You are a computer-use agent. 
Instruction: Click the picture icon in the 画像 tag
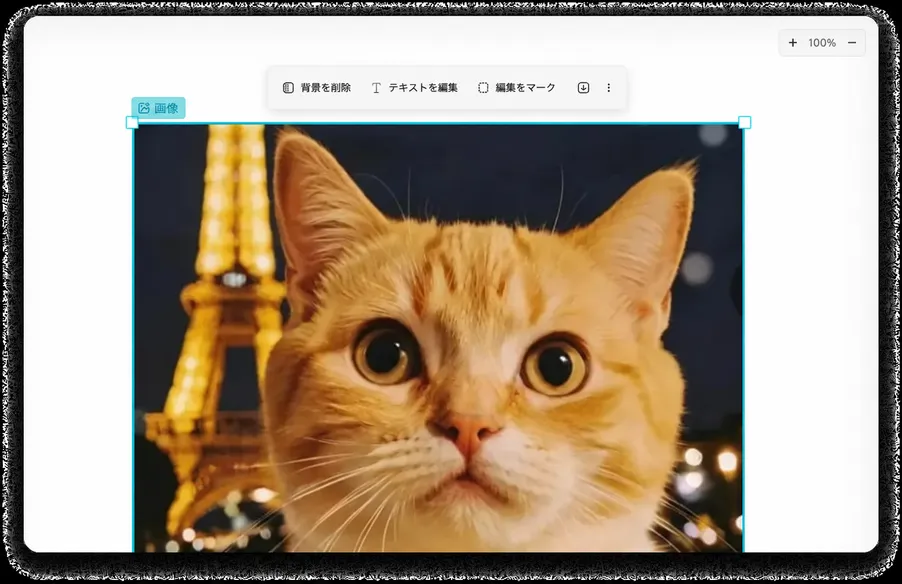(144, 108)
